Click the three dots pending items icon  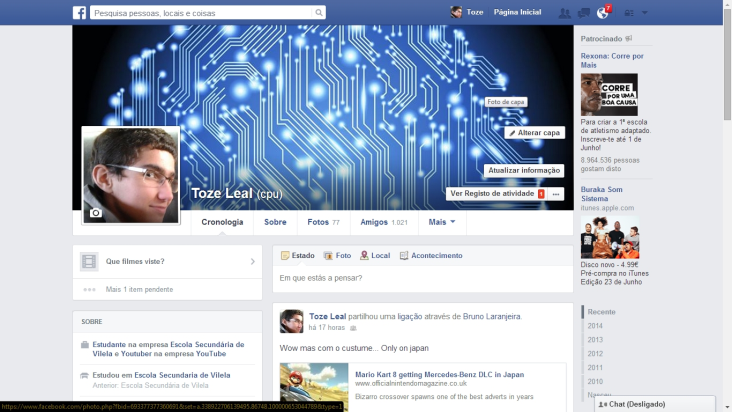coord(89,290)
